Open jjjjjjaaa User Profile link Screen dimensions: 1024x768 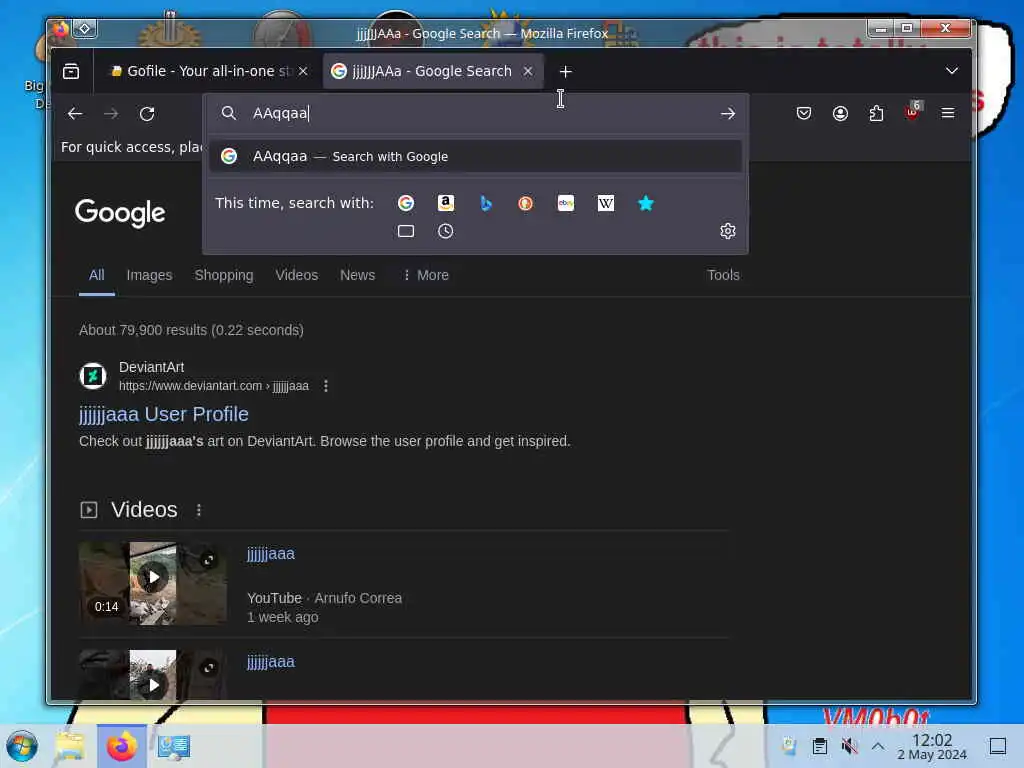point(164,414)
